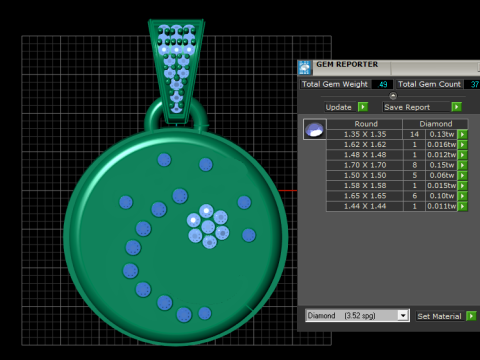This screenshot has height=360, width=480.
Task: Click green arrow for 1.50 X 1.50 row
Action: click(x=462, y=176)
